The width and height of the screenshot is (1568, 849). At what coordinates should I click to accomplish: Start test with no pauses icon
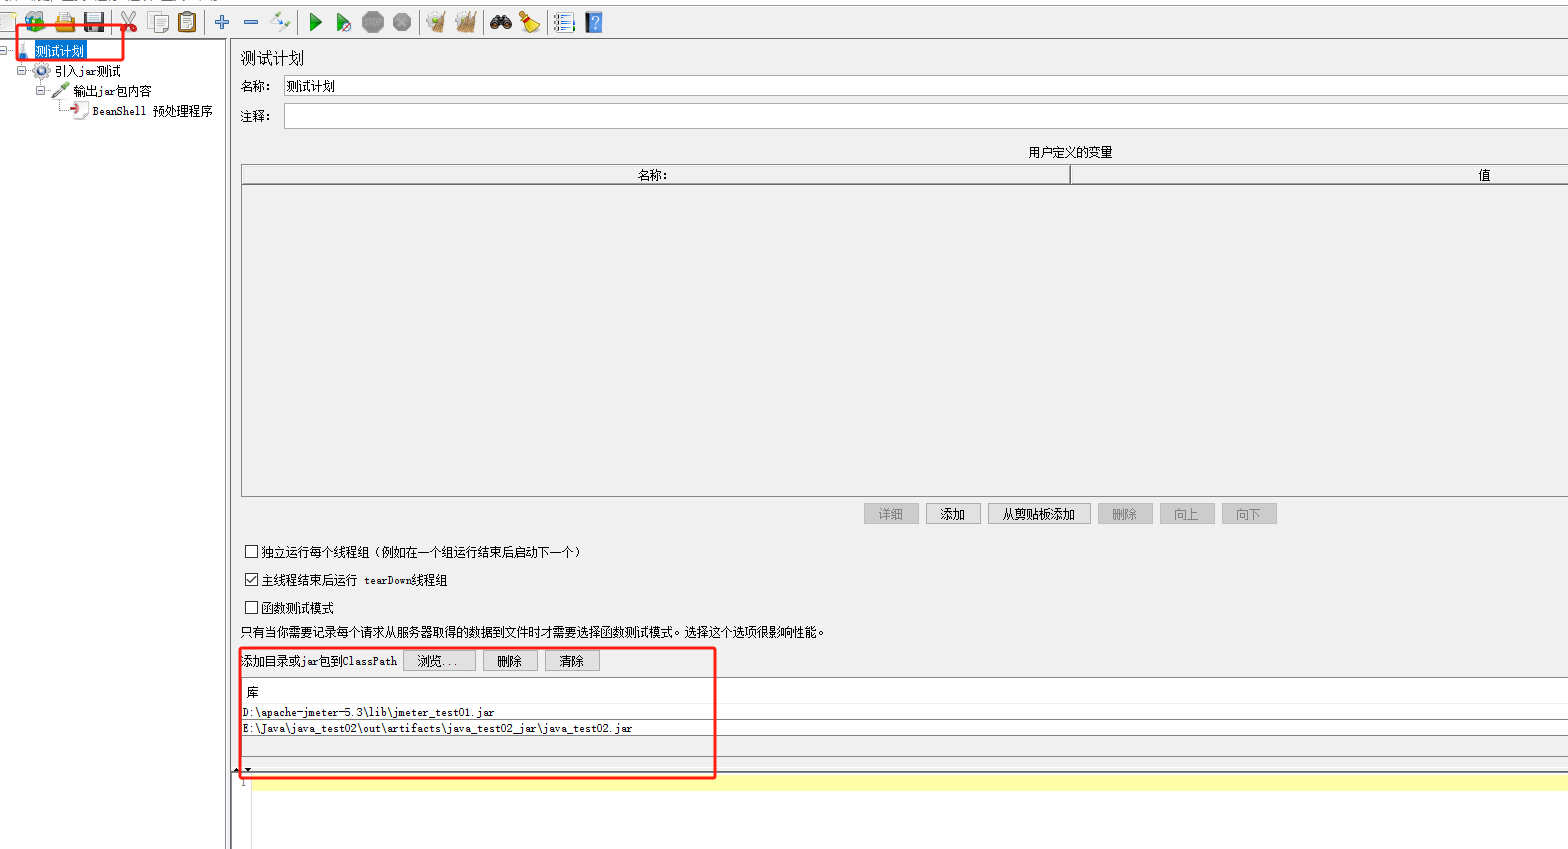[x=344, y=21]
